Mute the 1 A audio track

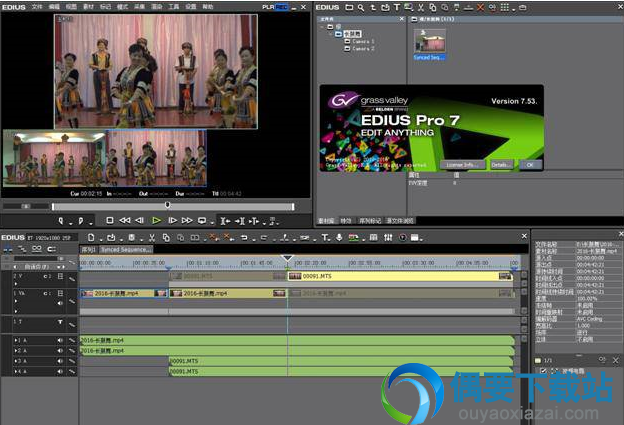tap(60, 340)
